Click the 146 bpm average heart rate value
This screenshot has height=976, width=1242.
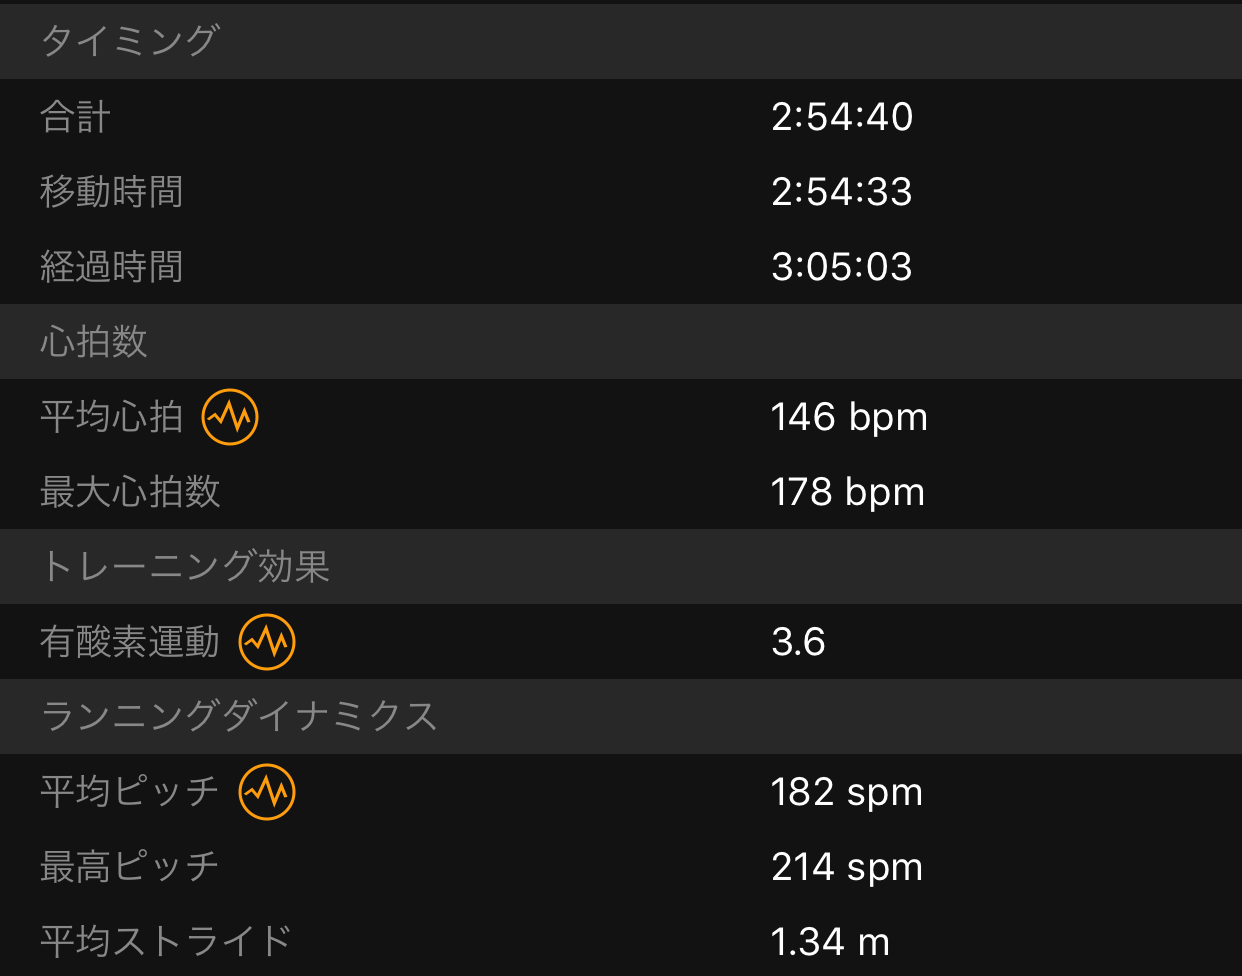[849, 418]
